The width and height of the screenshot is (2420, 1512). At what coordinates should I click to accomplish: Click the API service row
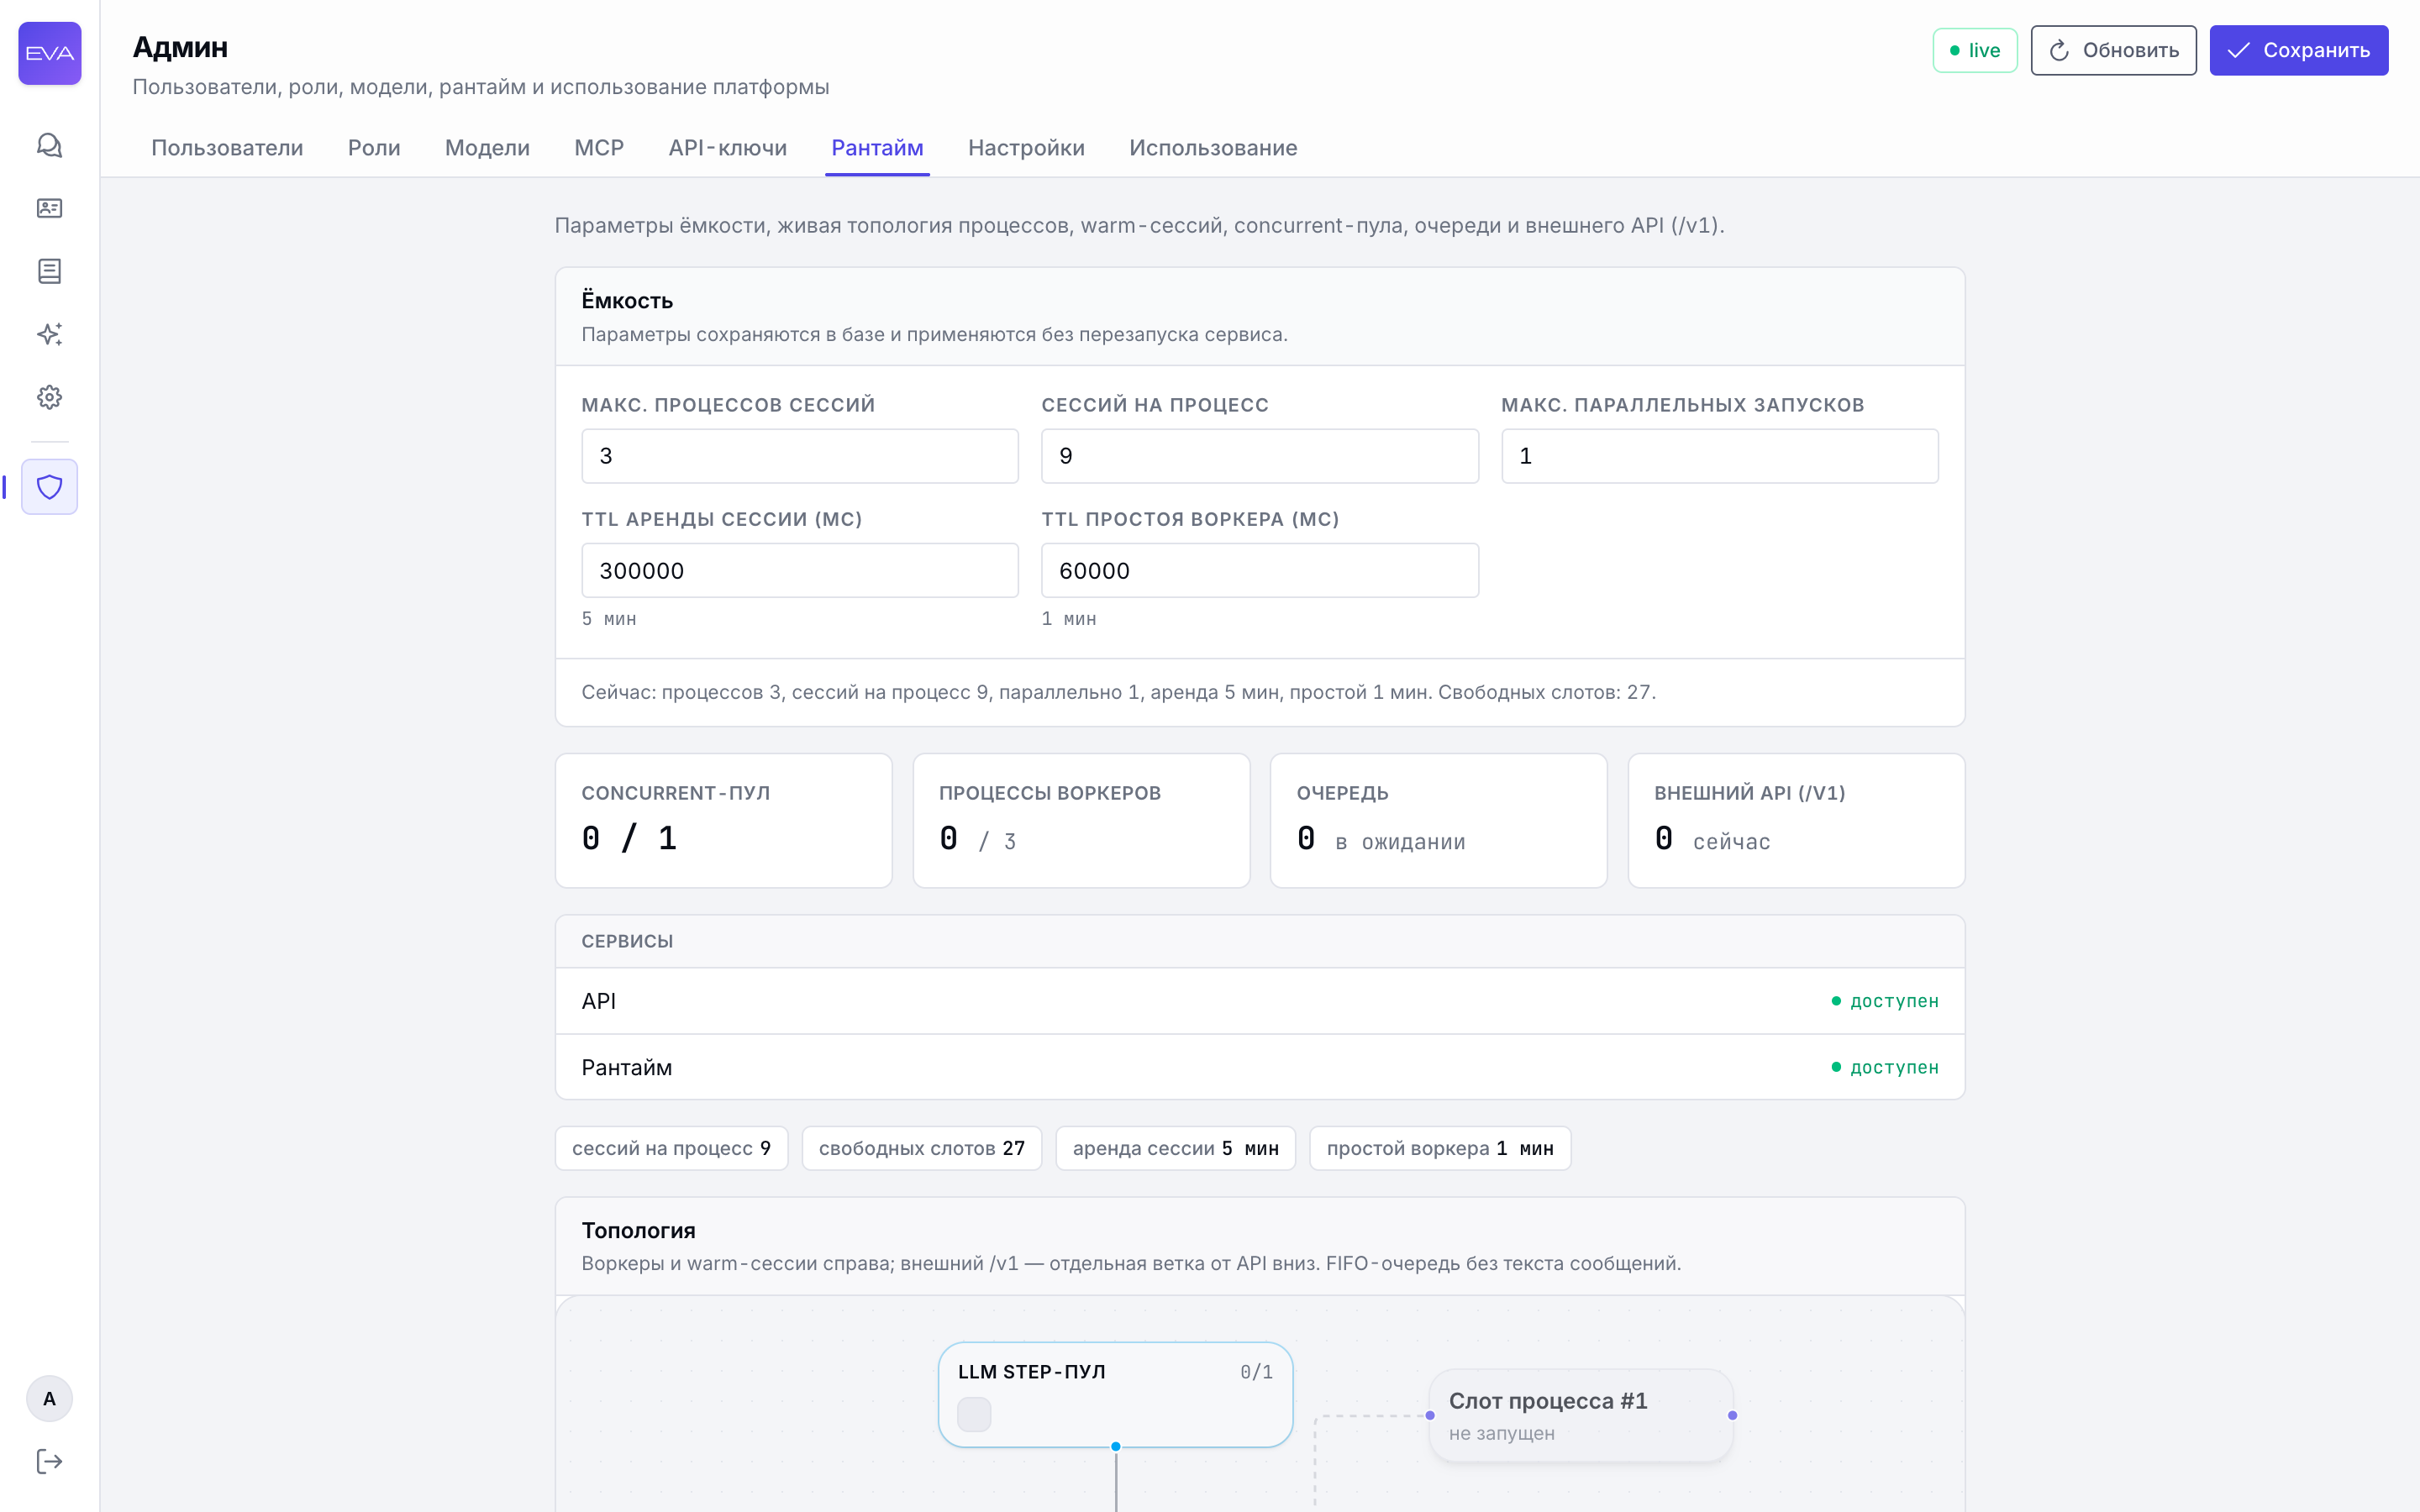pos(1260,1001)
